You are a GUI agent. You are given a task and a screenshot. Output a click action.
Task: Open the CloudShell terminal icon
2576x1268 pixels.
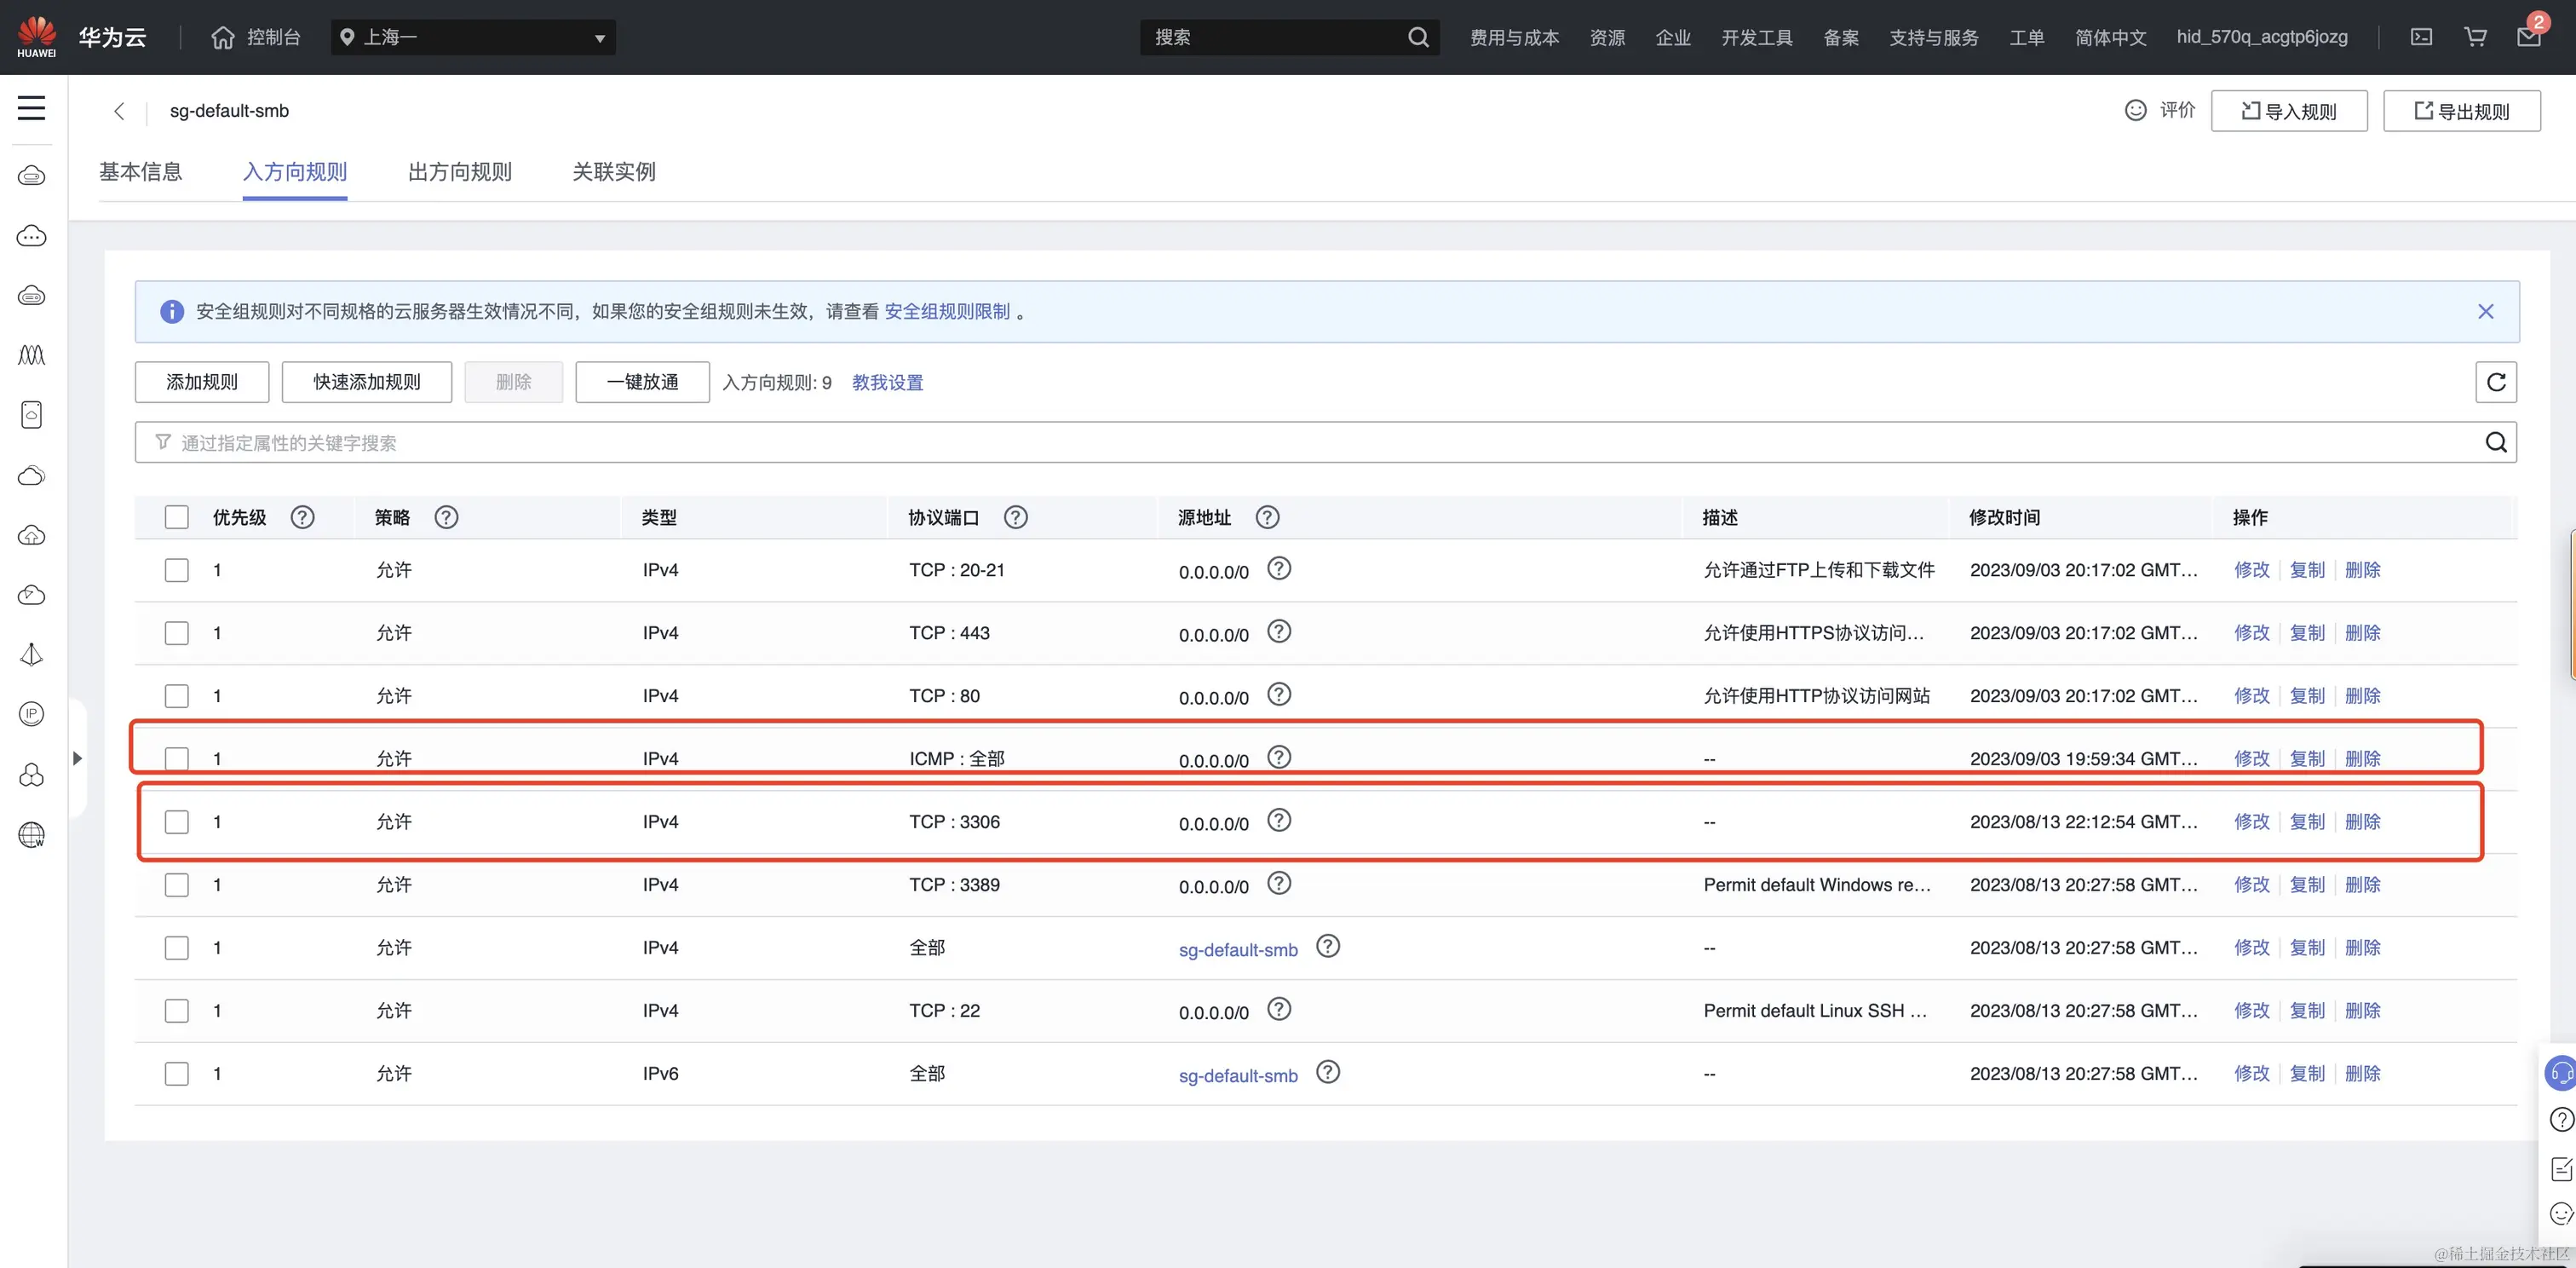[2421, 37]
